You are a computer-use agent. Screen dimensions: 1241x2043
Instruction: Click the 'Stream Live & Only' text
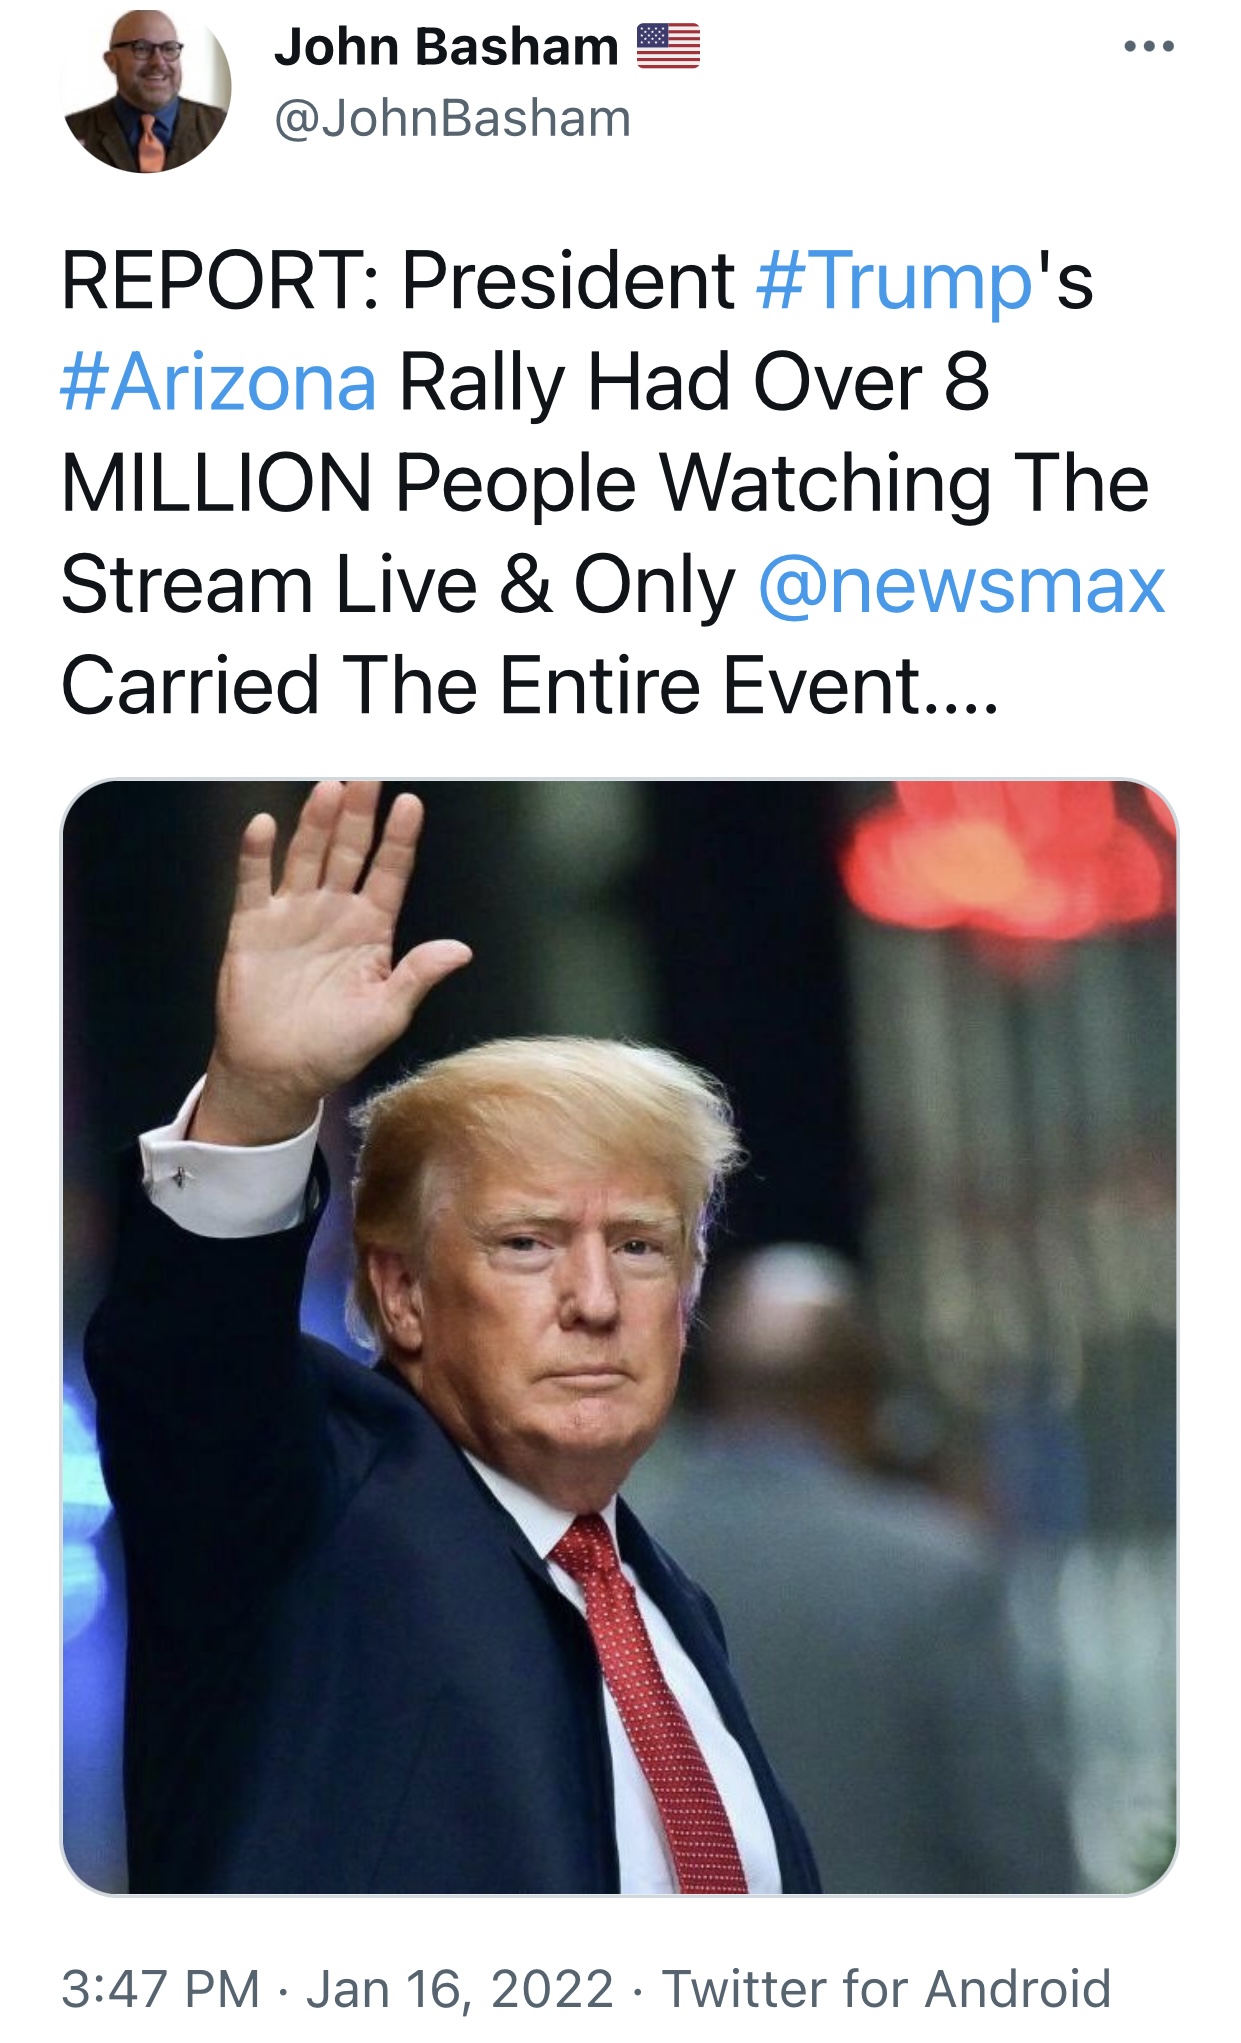click(x=398, y=585)
